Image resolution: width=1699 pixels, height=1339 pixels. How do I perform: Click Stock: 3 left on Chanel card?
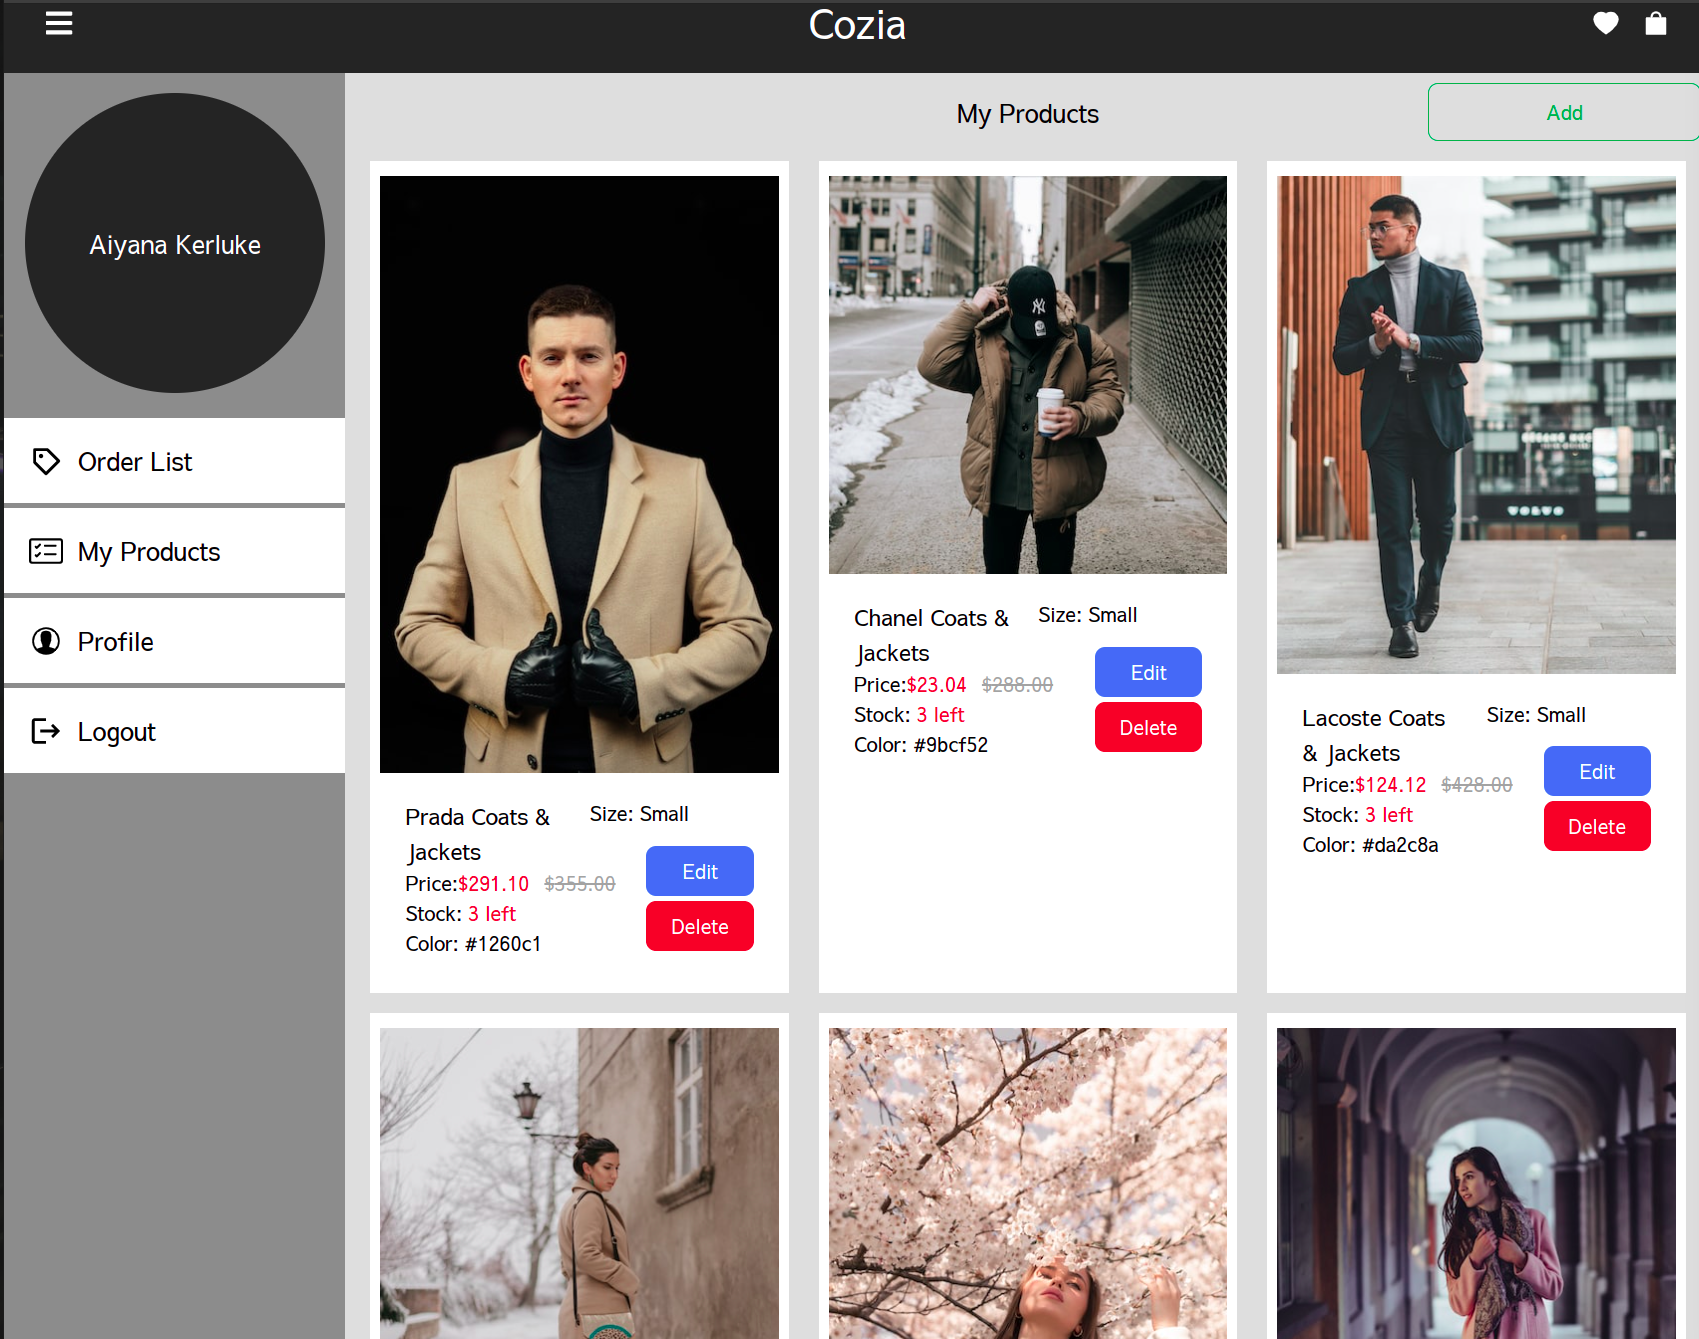coord(909,715)
